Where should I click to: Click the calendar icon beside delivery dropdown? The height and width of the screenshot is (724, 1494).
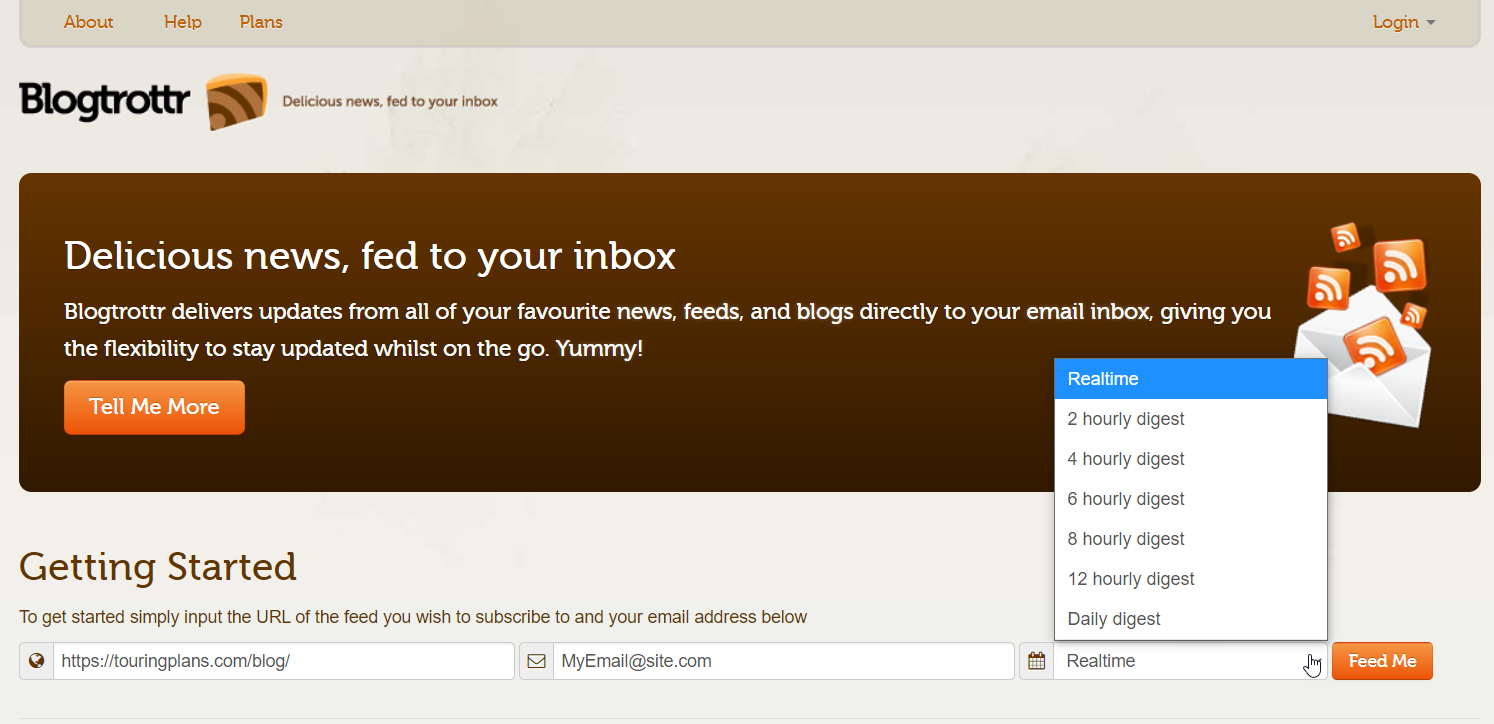(1036, 661)
